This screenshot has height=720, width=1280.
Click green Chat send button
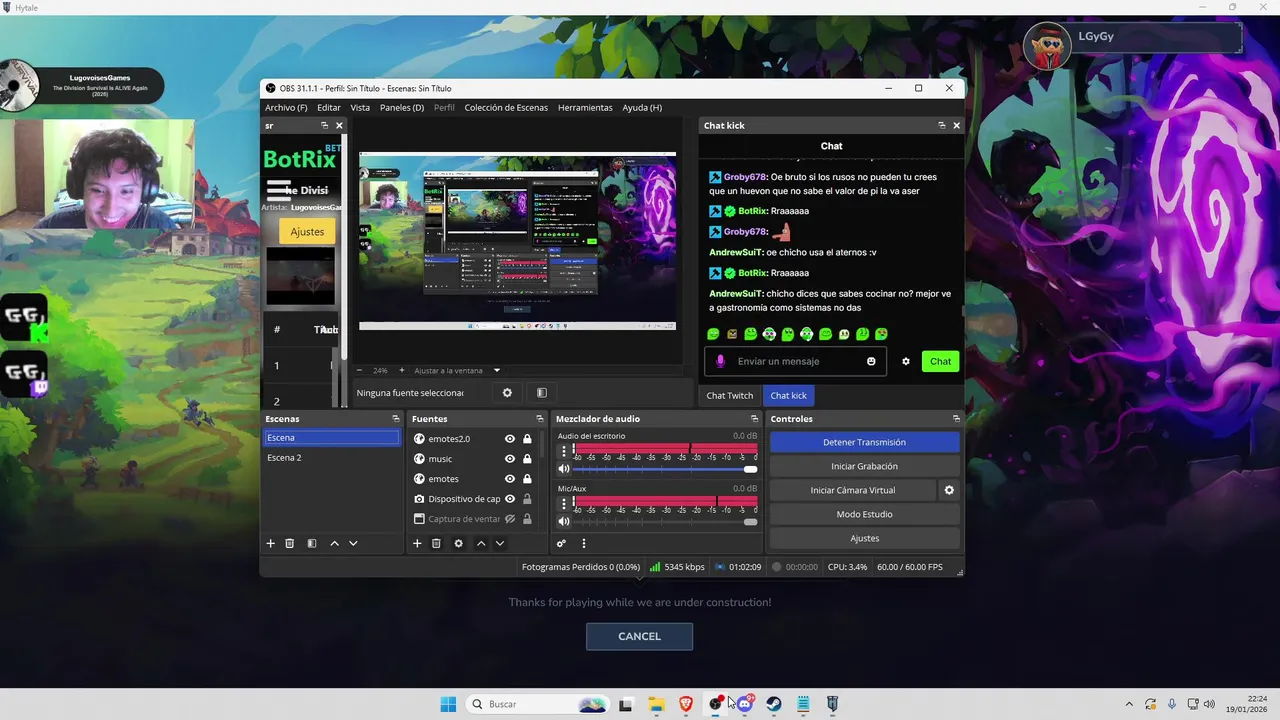[940, 361]
